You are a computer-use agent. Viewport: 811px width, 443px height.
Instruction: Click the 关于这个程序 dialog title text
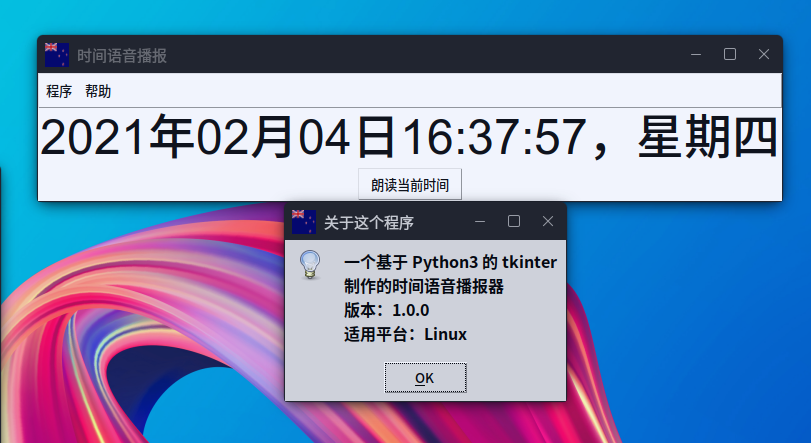[x=369, y=223]
